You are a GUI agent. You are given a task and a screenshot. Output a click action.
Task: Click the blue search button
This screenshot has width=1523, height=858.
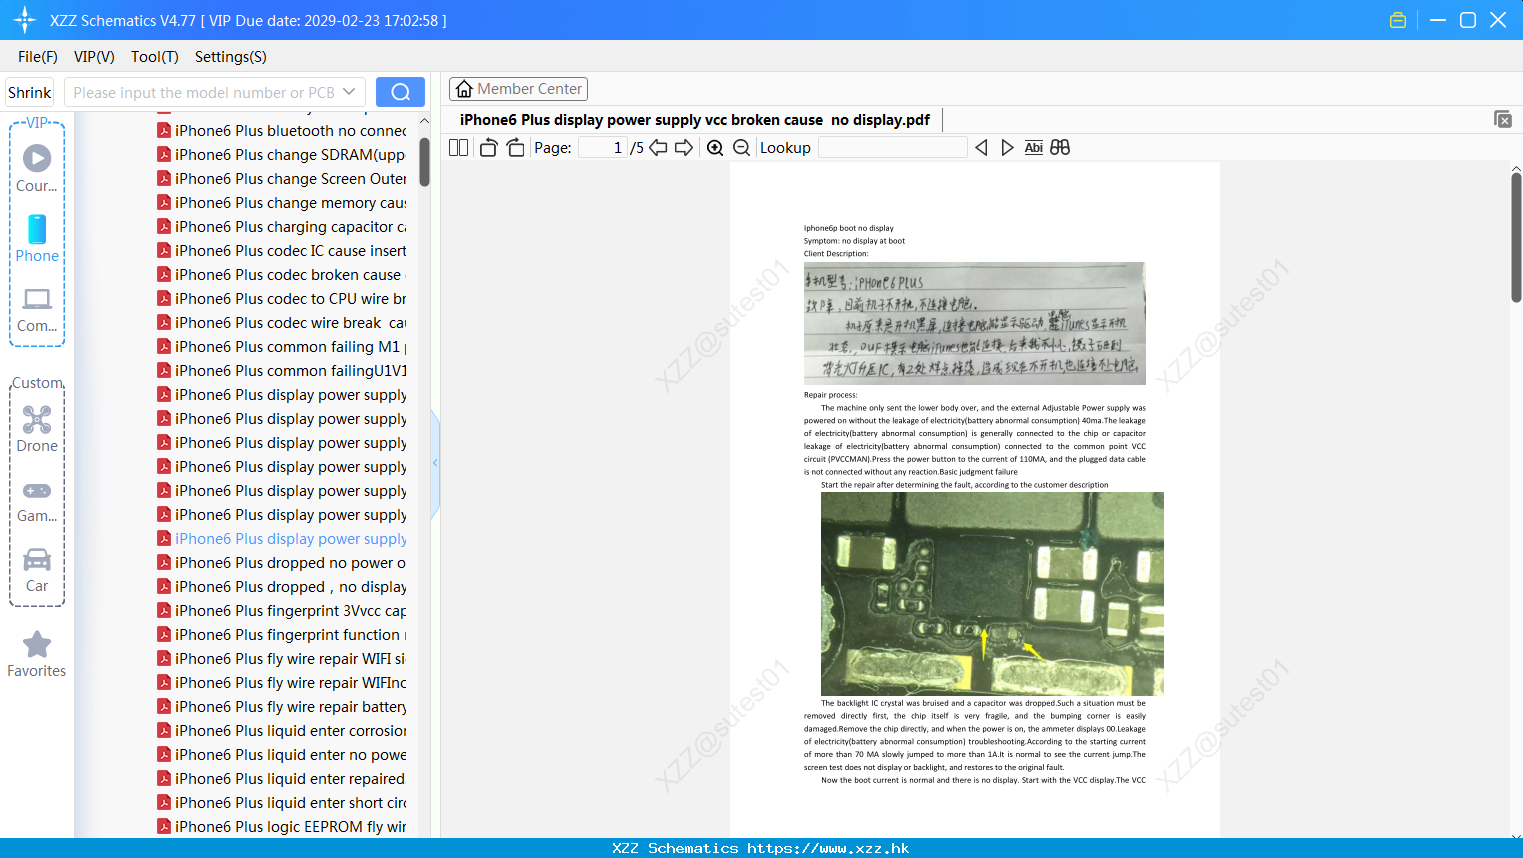[x=400, y=92]
